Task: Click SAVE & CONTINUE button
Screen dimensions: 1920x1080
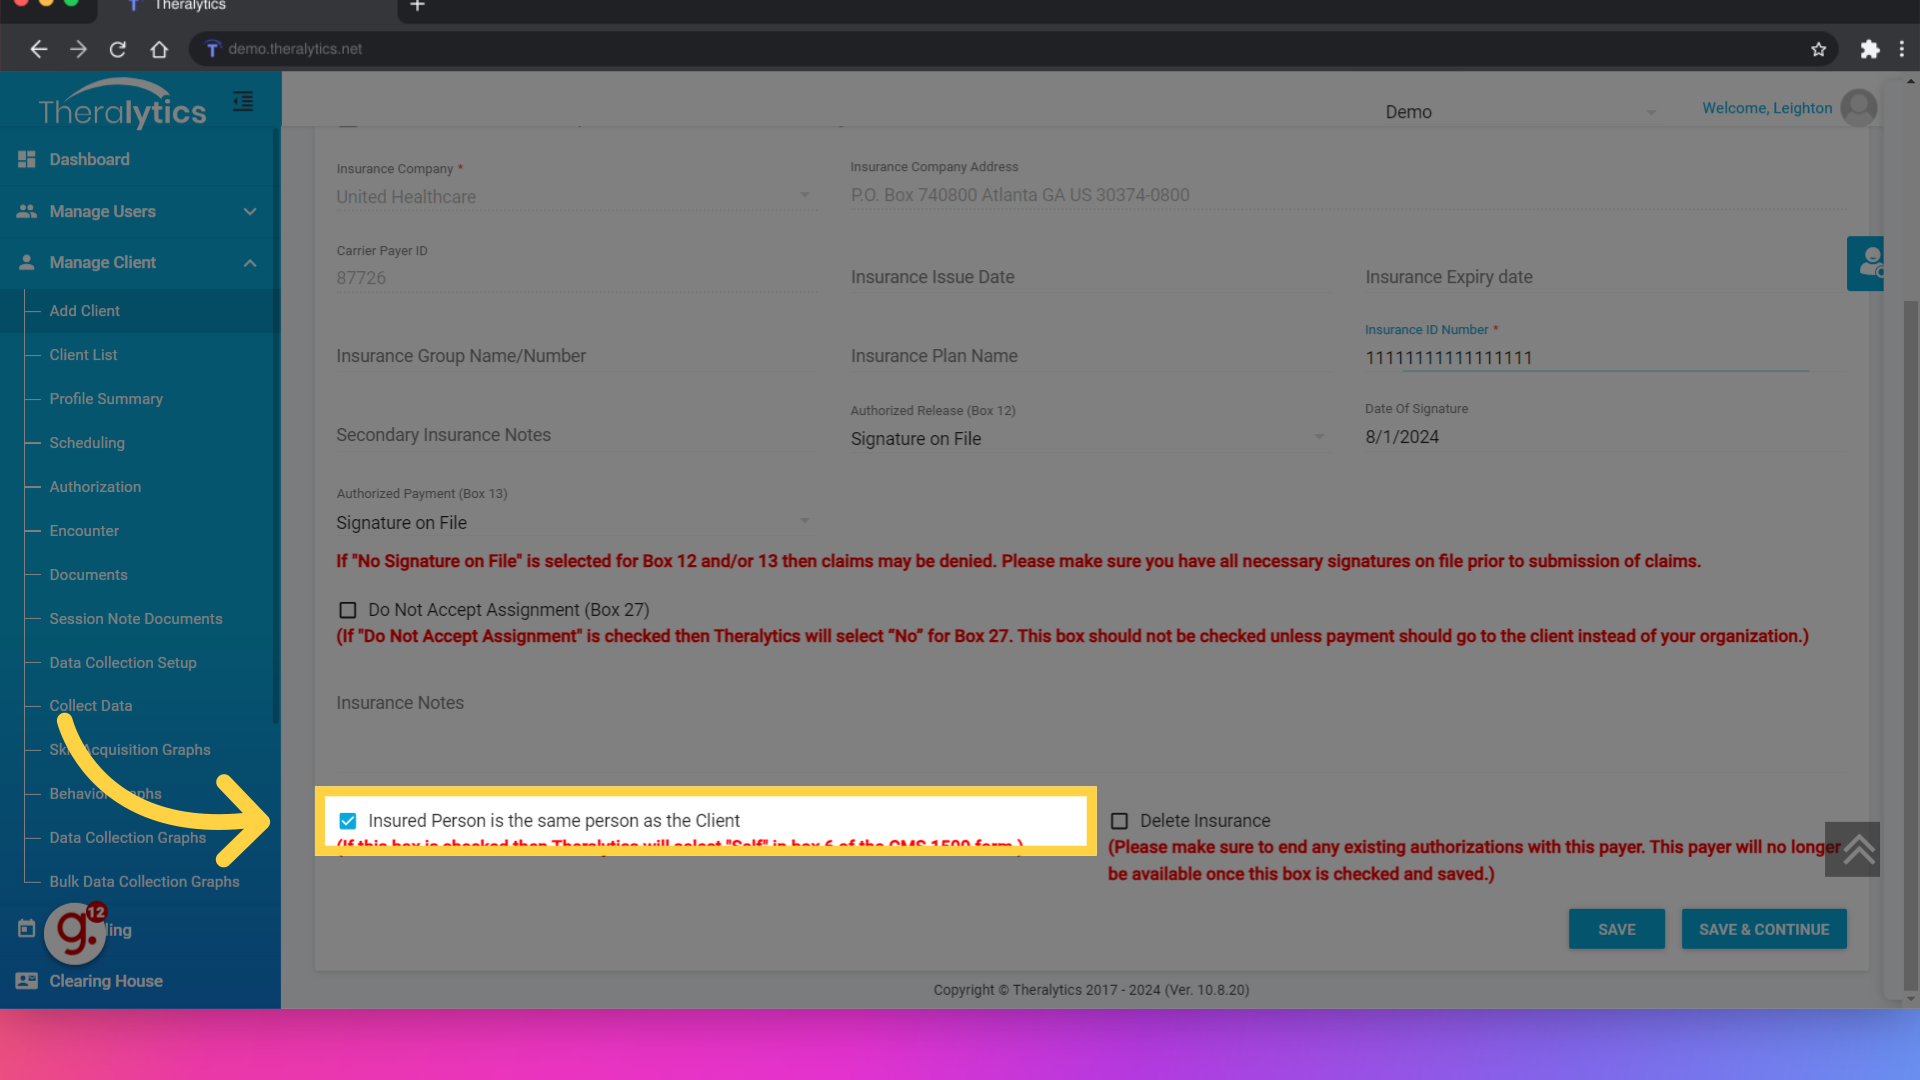Action: [x=1764, y=928]
